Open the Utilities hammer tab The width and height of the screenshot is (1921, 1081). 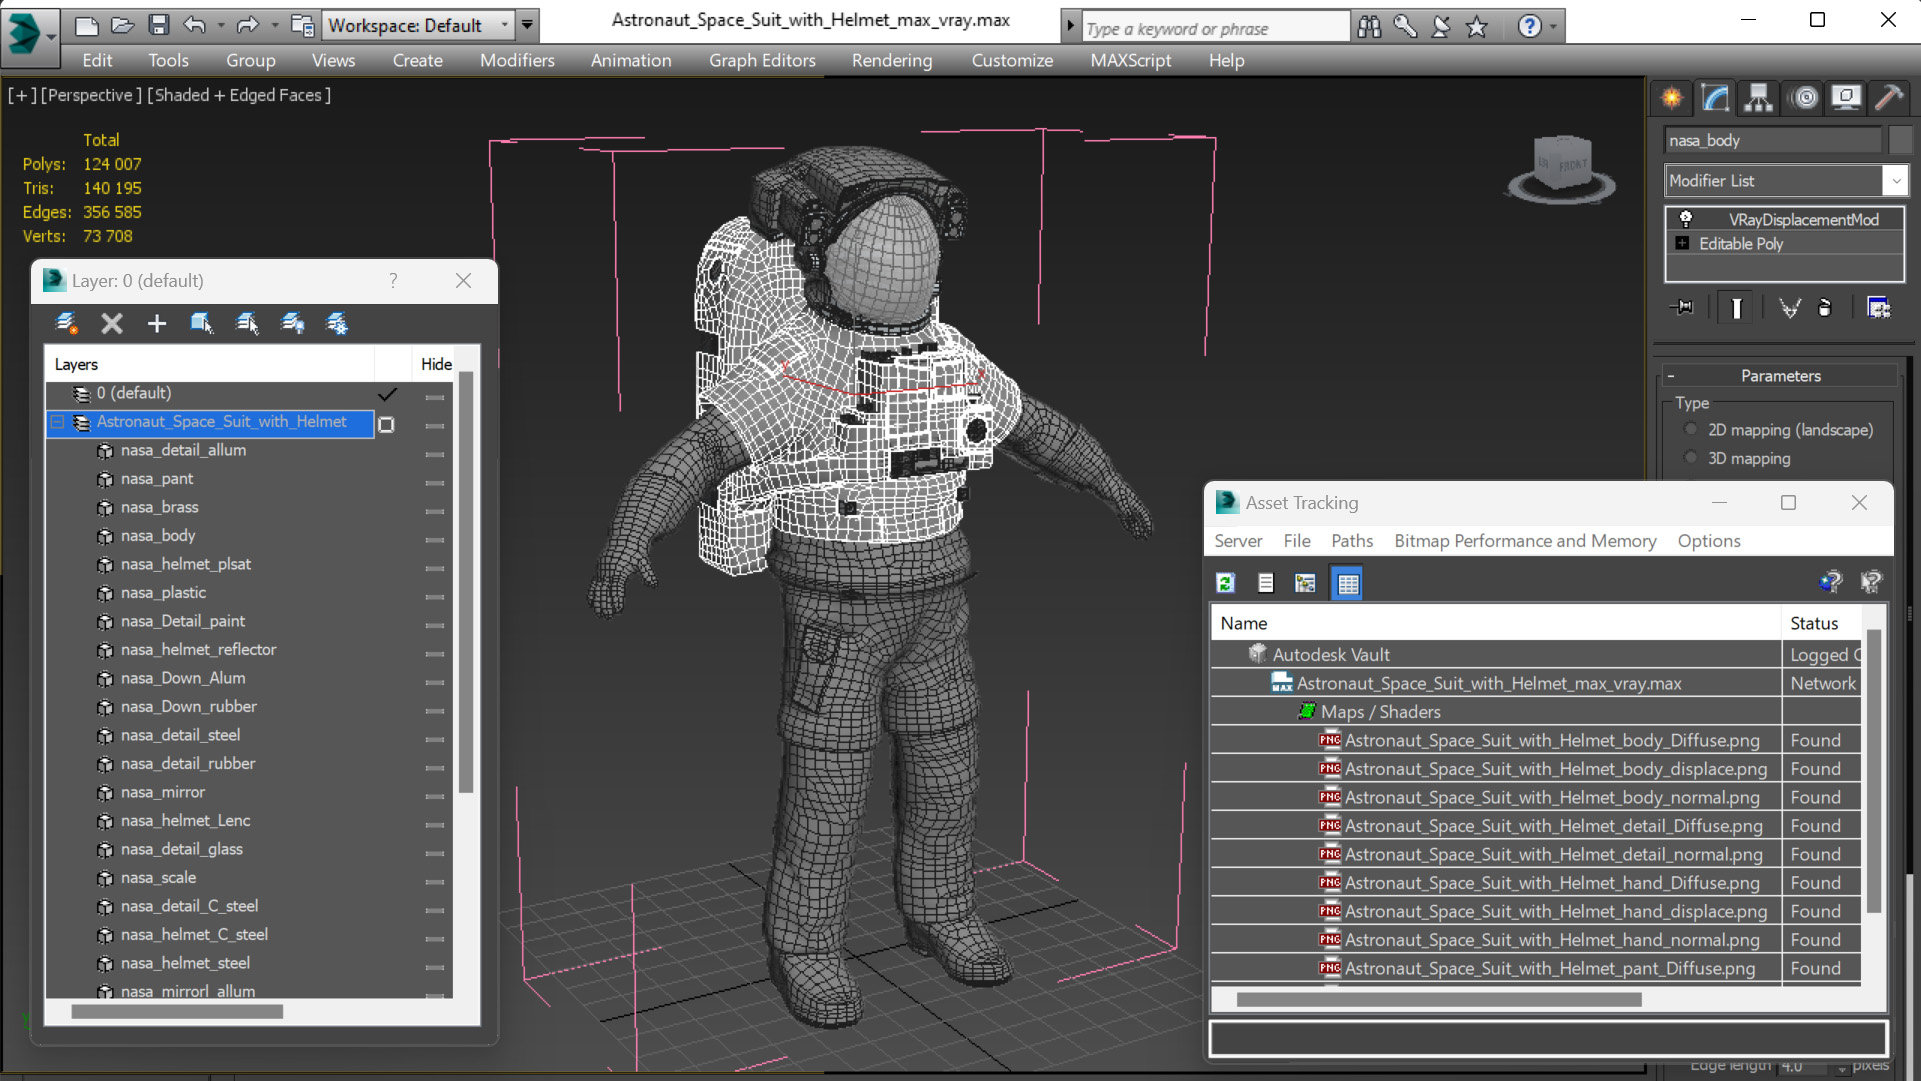pos(1889,97)
